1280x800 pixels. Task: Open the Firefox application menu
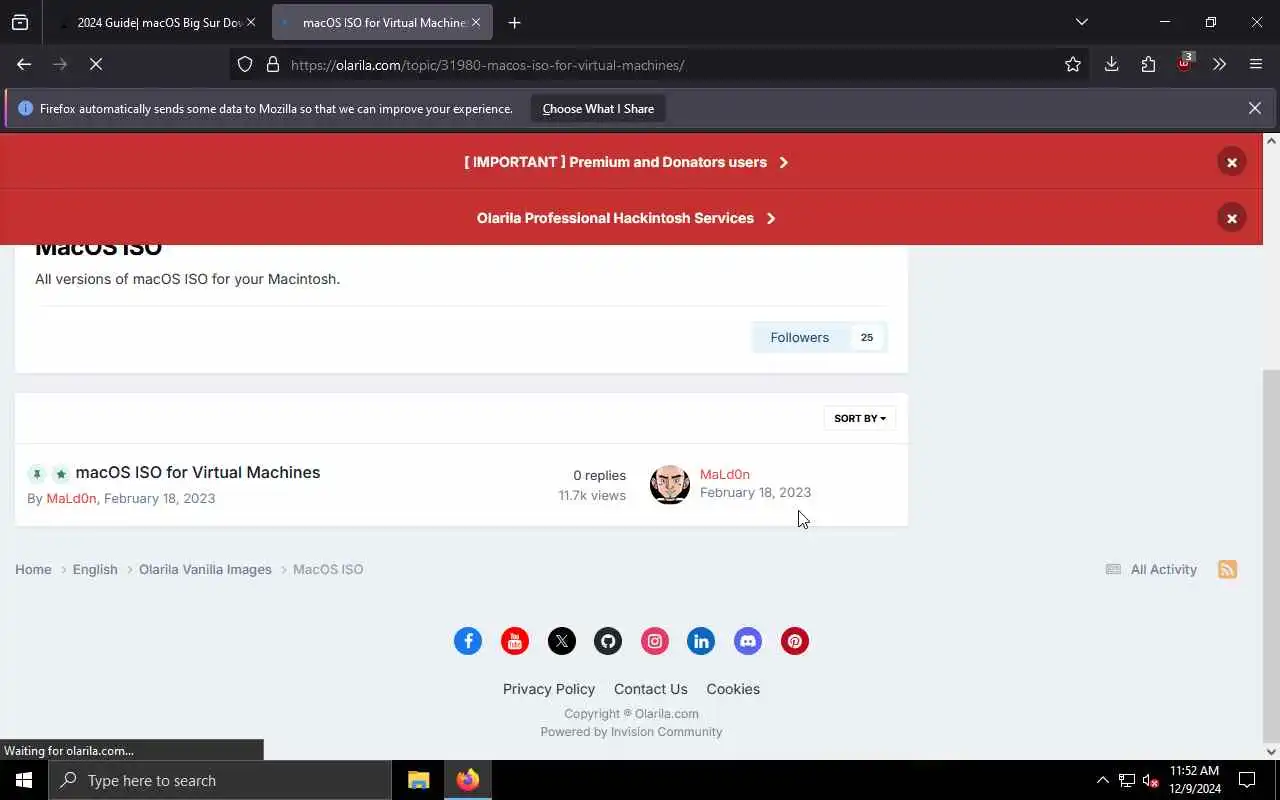1256,64
